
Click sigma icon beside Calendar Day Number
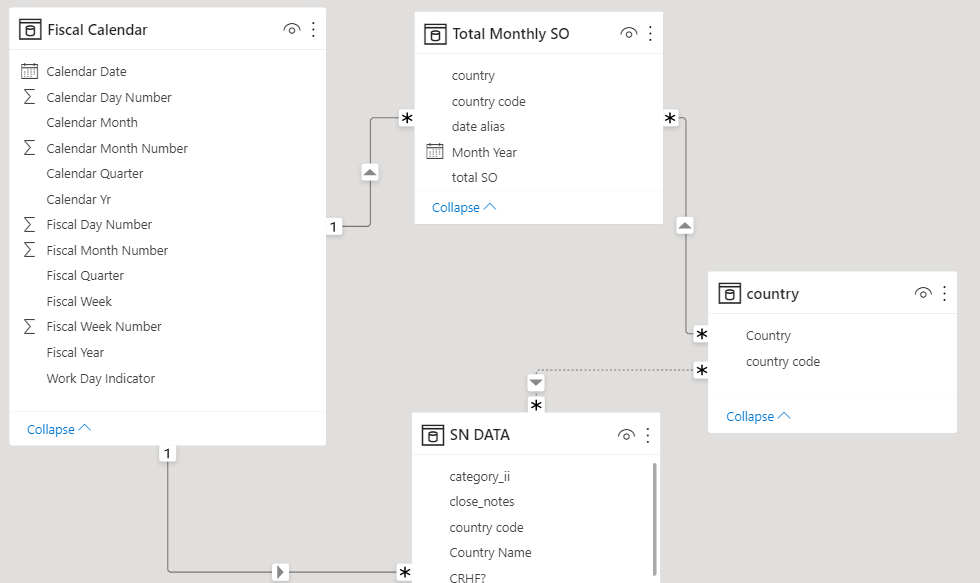coord(29,97)
